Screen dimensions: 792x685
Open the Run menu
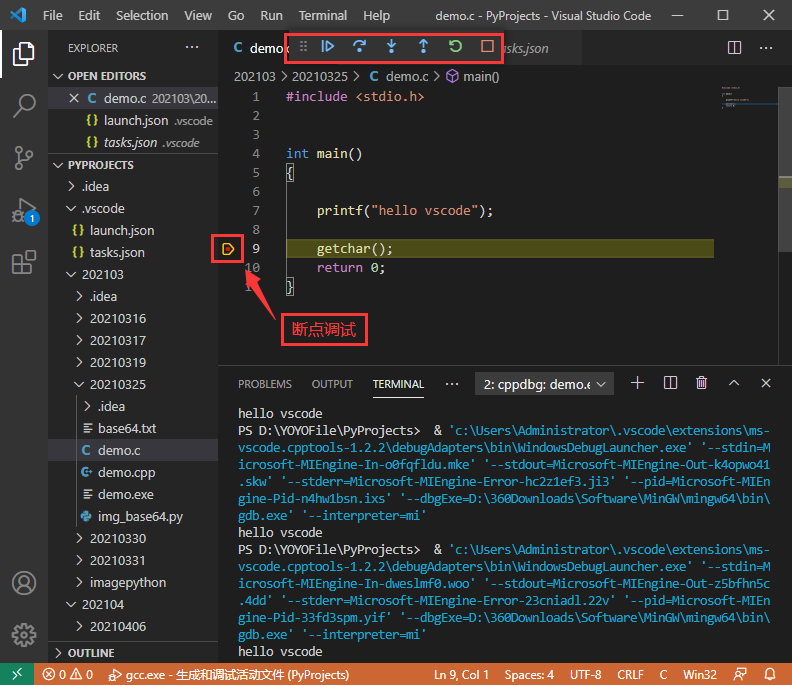(x=271, y=16)
